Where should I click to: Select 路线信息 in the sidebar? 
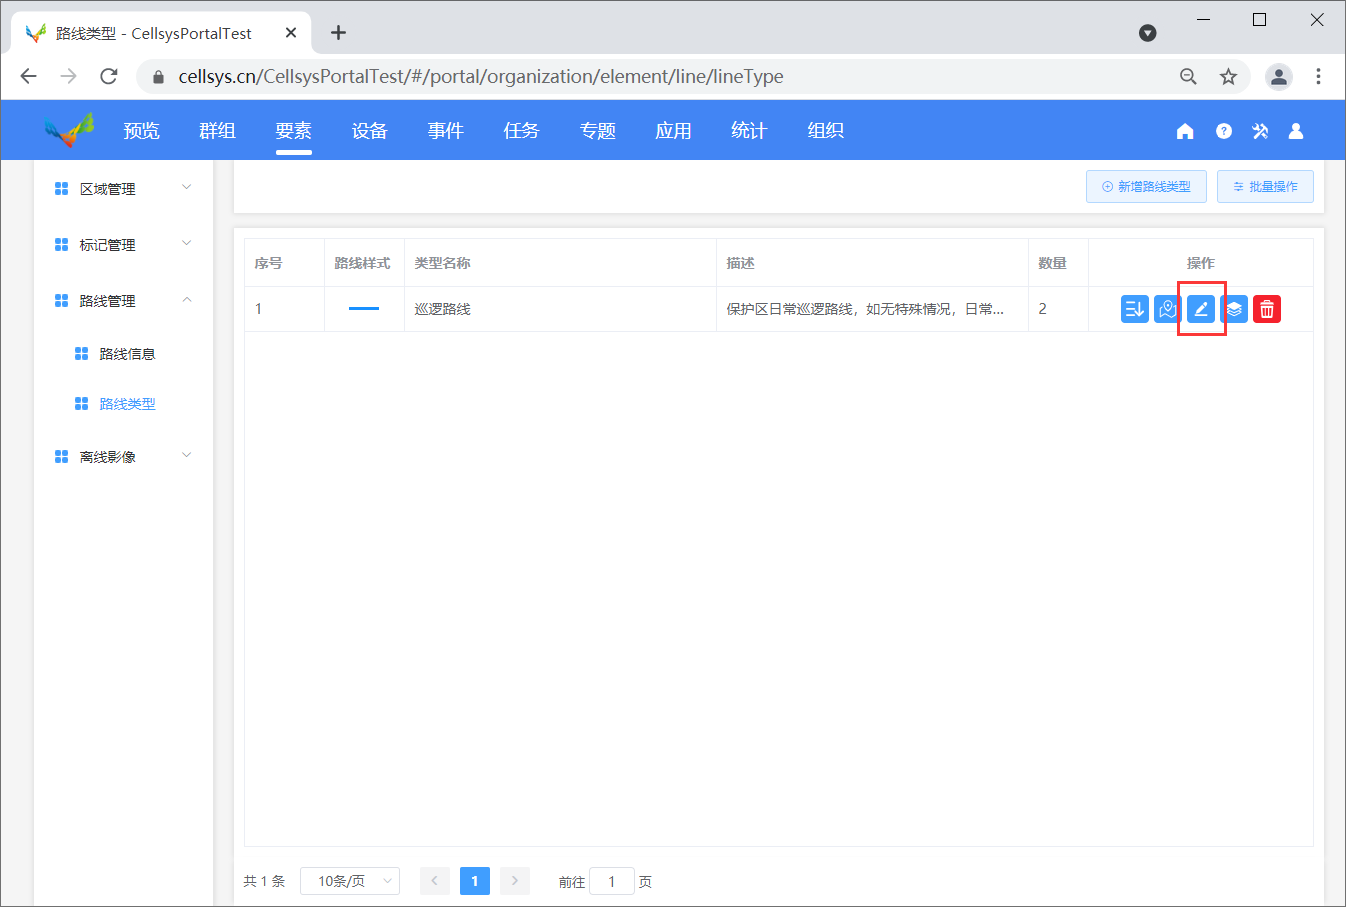127,354
